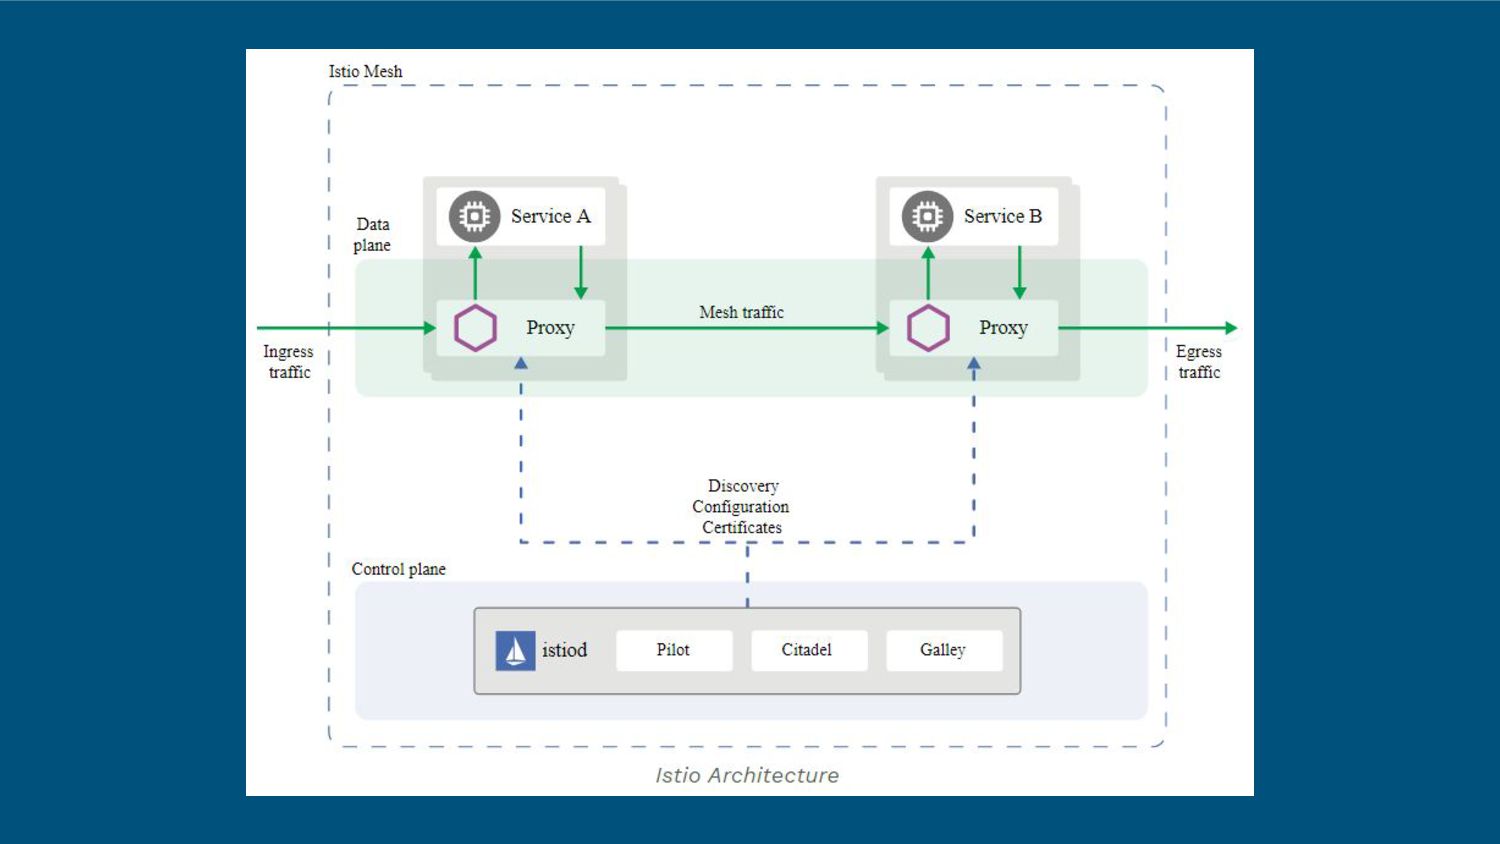Image resolution: width=1500 pixels, height=844 pixels.
Task: Click the Service B chip icon
Action: (x=927, y=216)
